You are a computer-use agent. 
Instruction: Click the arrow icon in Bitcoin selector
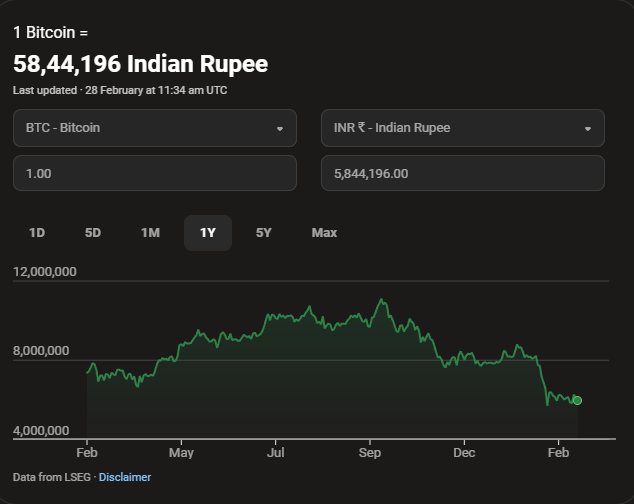point(279,129)
